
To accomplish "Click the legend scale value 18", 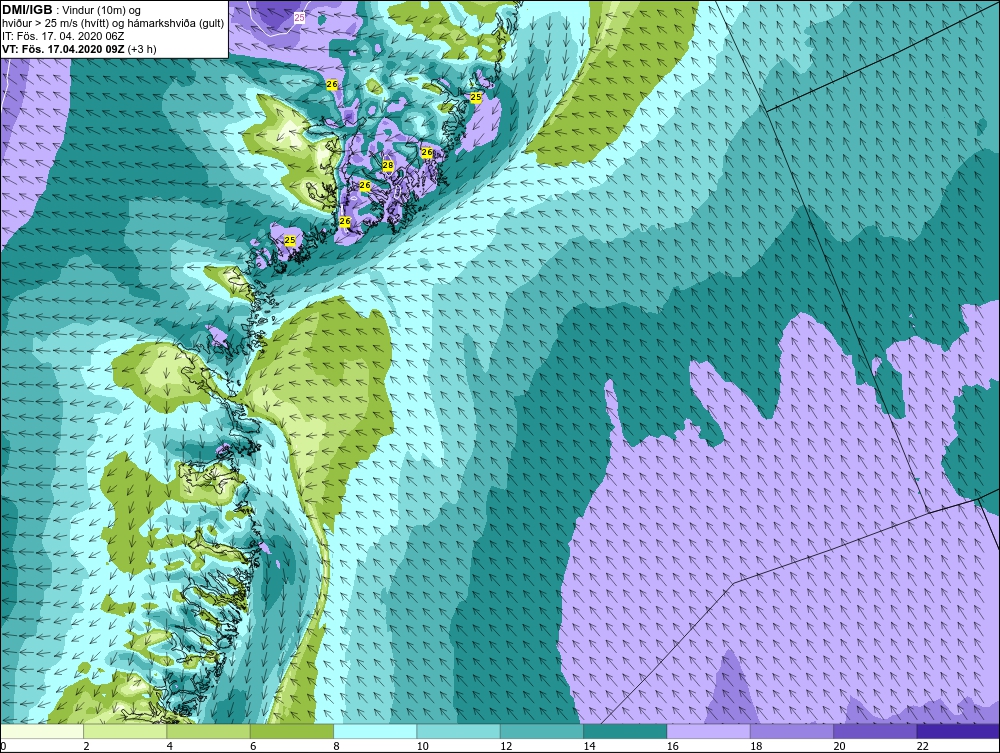I will point(756,746).
